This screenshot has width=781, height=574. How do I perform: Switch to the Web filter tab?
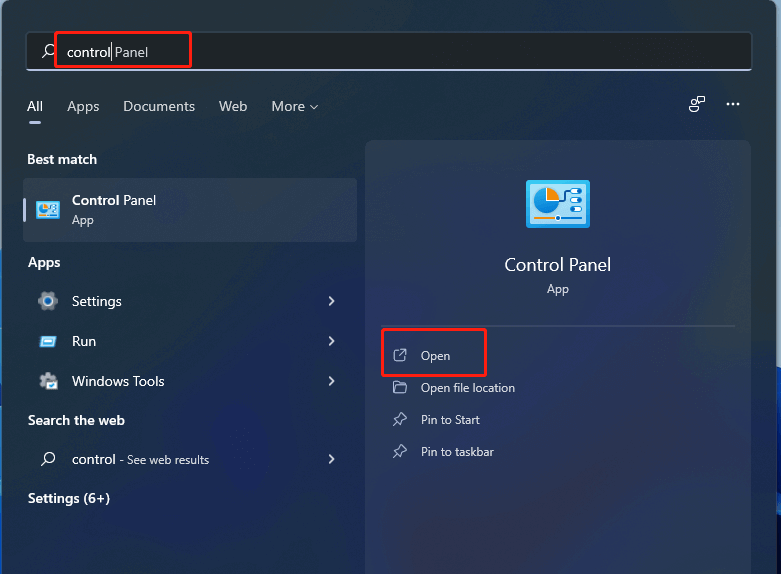233,106
